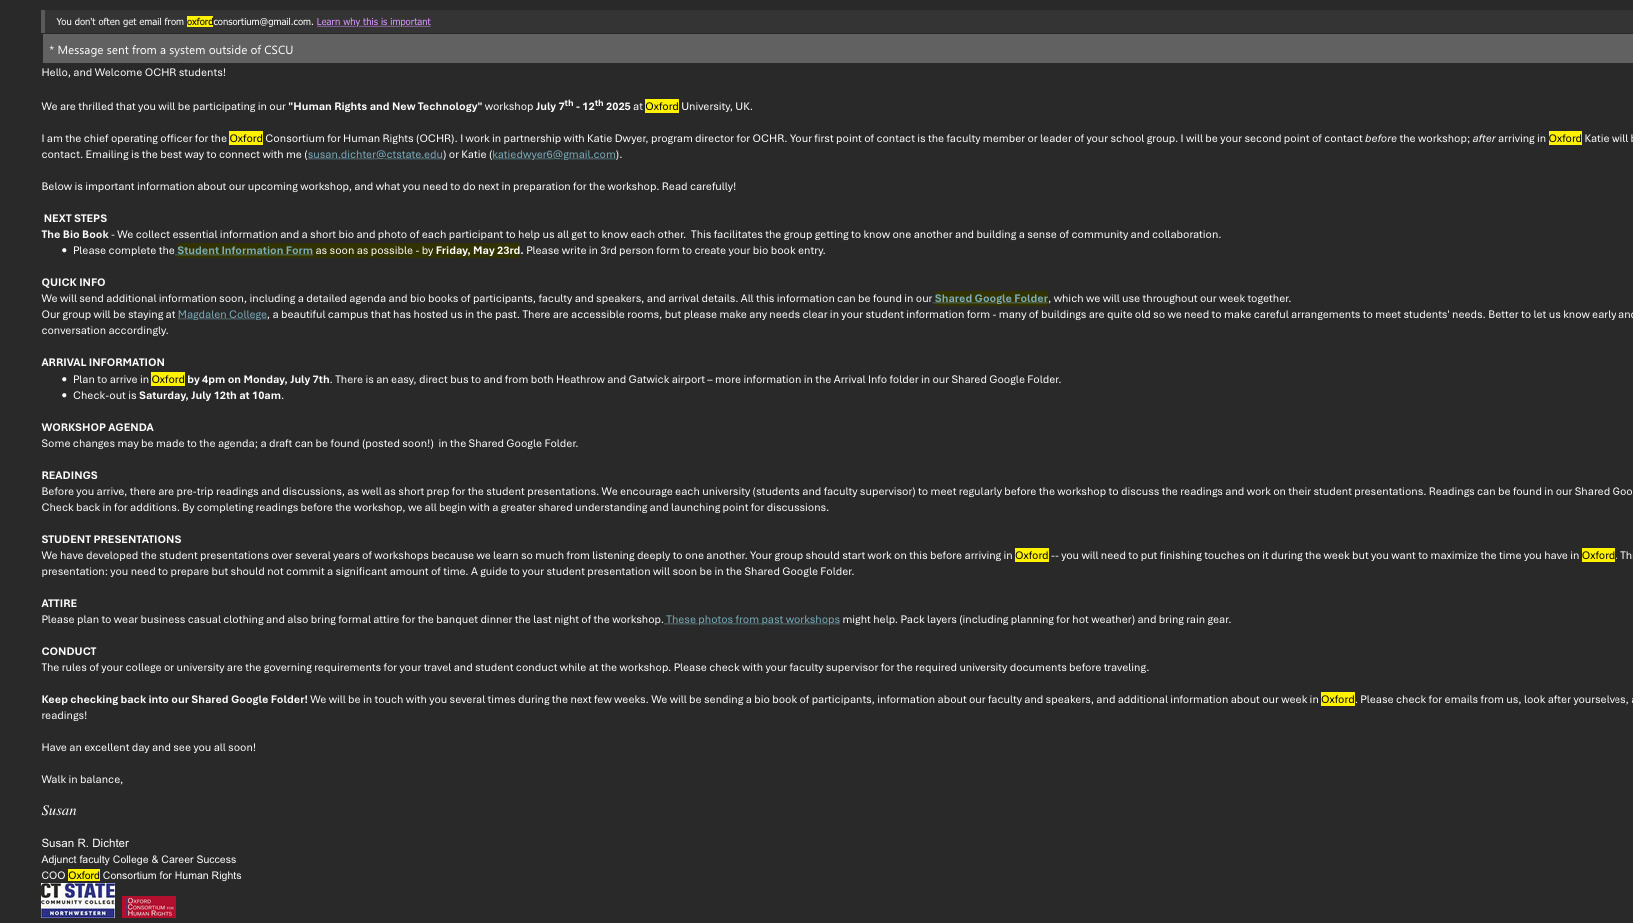This screenshot has width=1633, height=923.
Task: Click the 'Hello, and Welcome OCHR students!' greeting
Action: [133, 73]
